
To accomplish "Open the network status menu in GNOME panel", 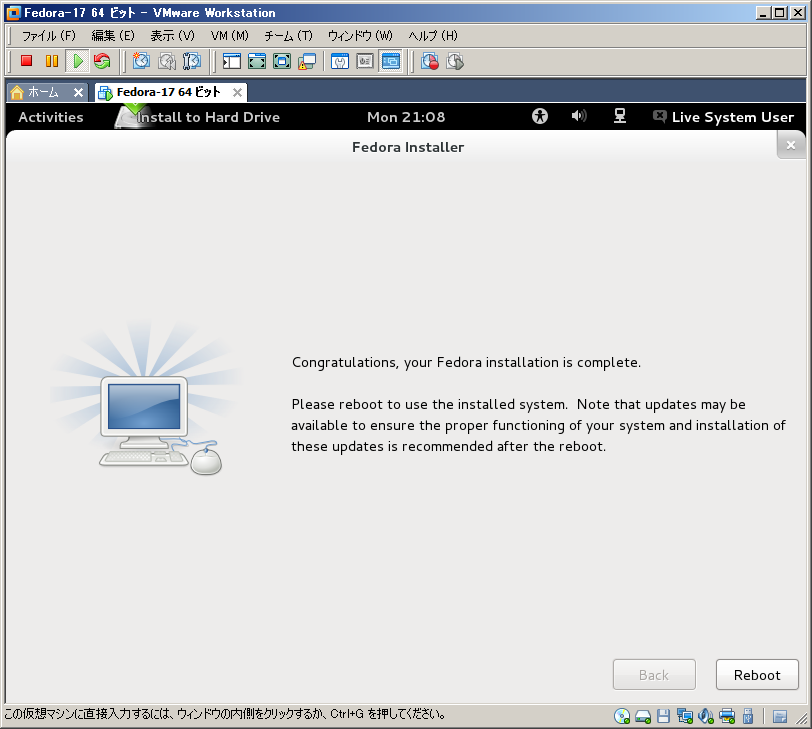I will coord(620,116).
